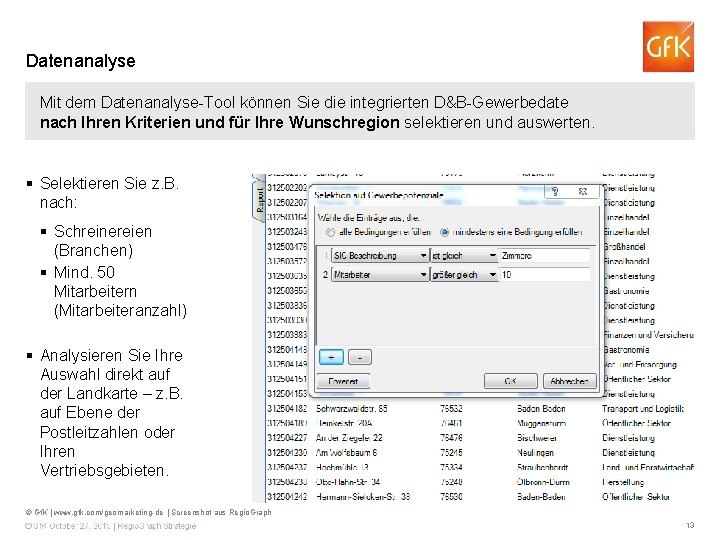Select city cell Muggensturm
This screenshot has width=720, height=540.
[541, 423]
